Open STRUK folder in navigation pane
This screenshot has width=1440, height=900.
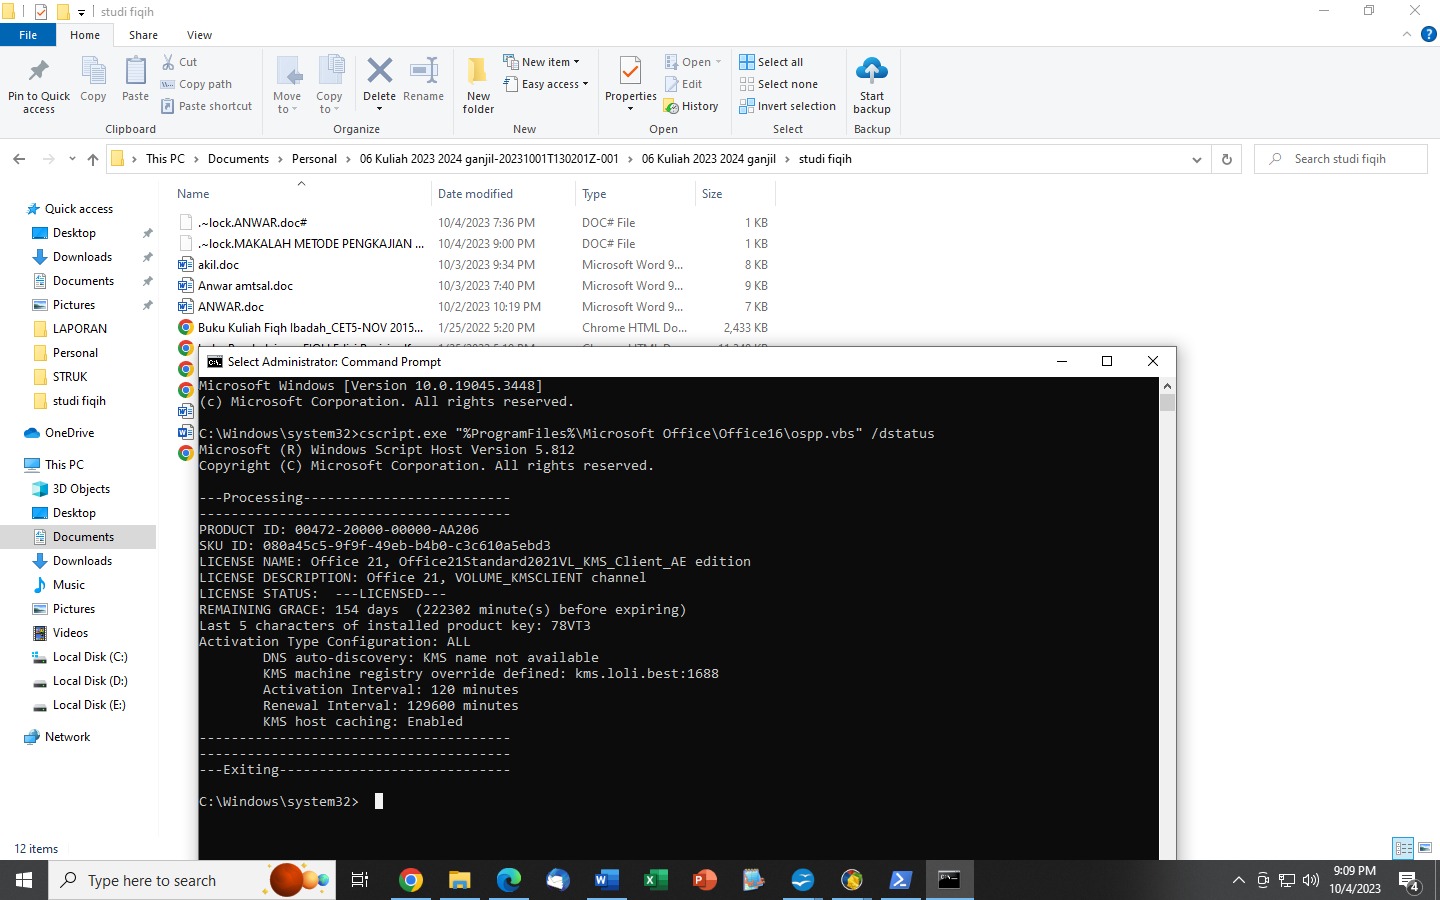point(70,377)
